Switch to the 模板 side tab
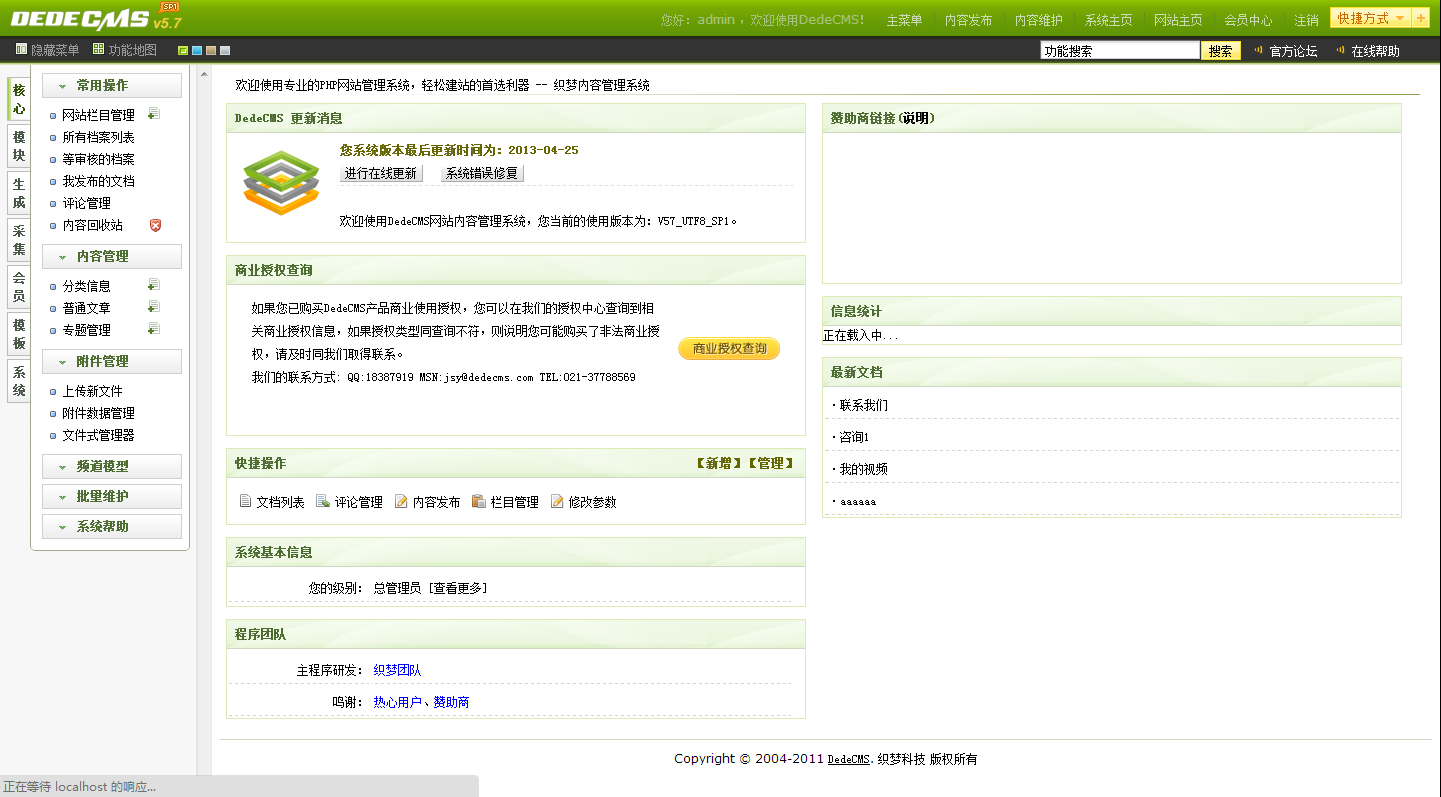This screenshot has width=1441, height=797. (18, 334)
